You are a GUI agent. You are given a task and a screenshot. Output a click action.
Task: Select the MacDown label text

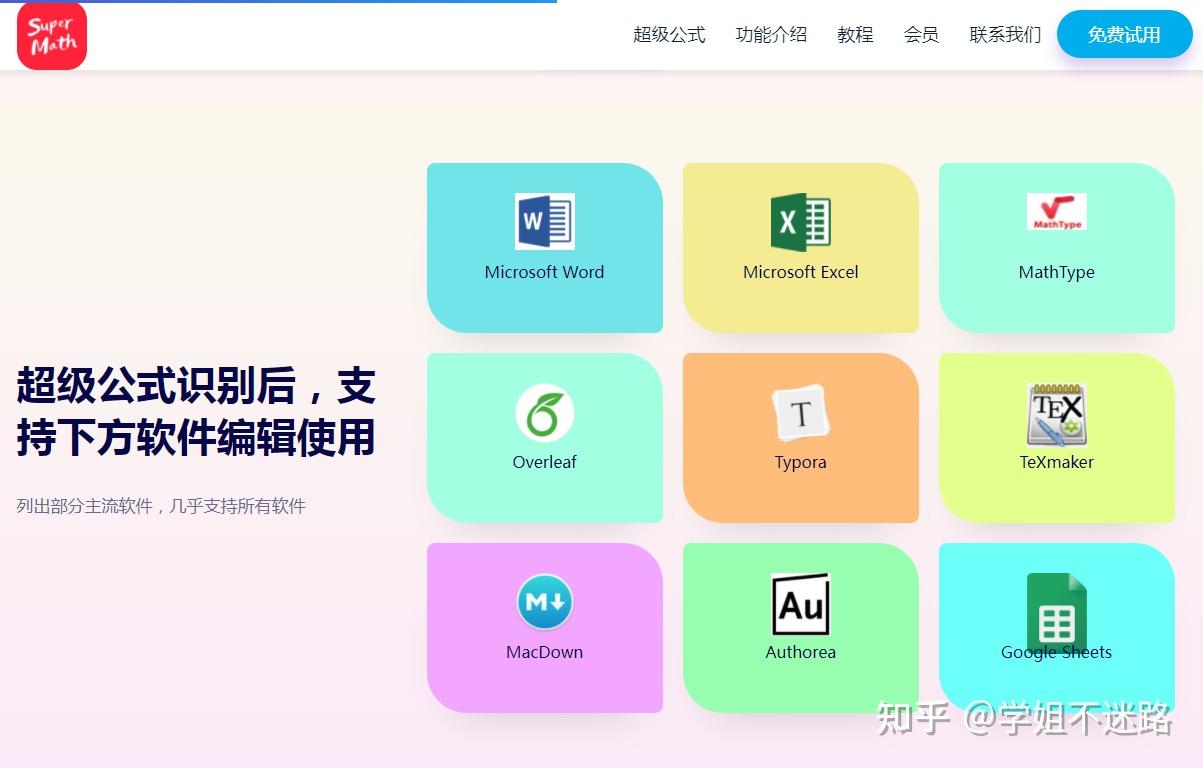tap(544, 652)
